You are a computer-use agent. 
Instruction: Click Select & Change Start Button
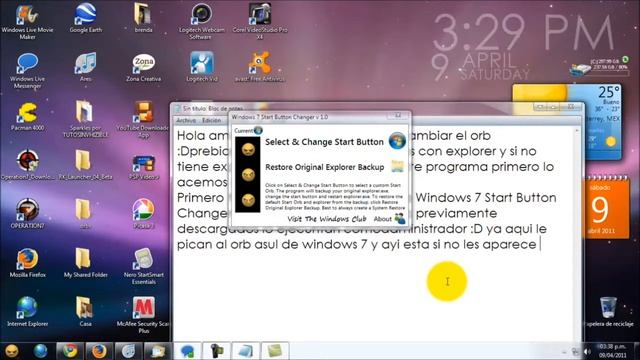[x=324, y=142]
